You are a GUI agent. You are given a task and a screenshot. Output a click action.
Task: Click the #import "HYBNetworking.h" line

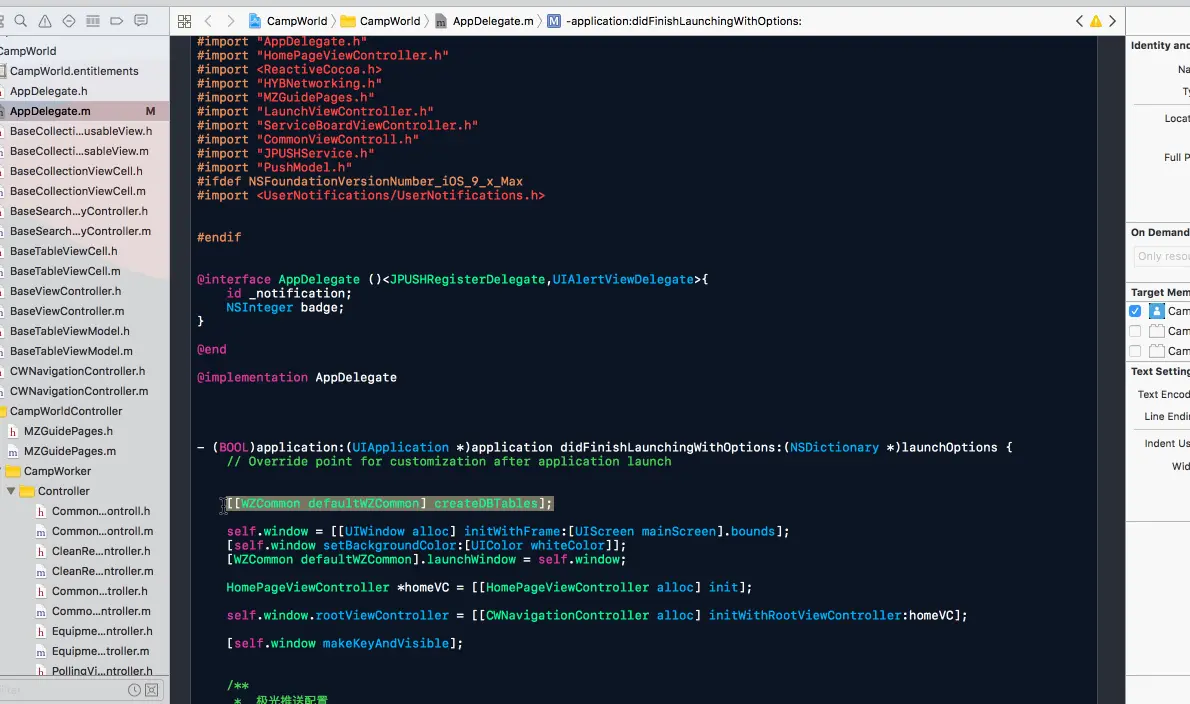click(x=289, y=83)
